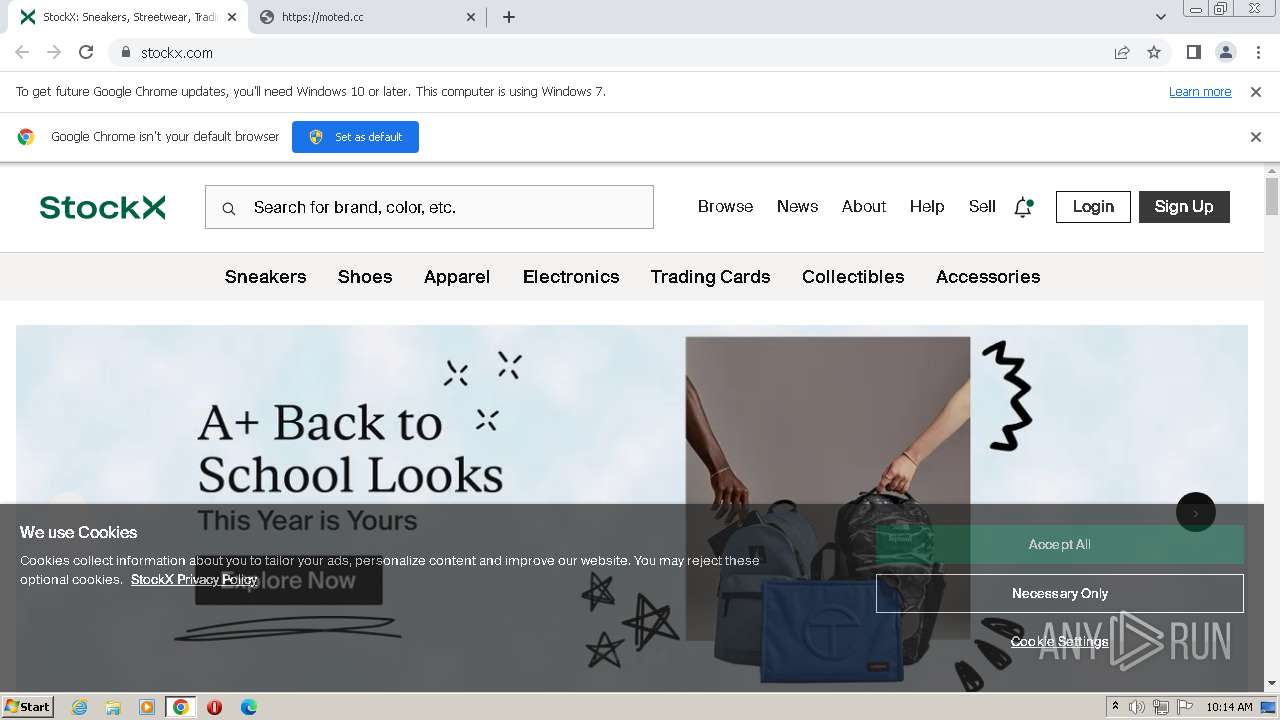Dismiss the Windows 7 update notice
Viewport: 1280px width, 720px height.
(1256, 91)
